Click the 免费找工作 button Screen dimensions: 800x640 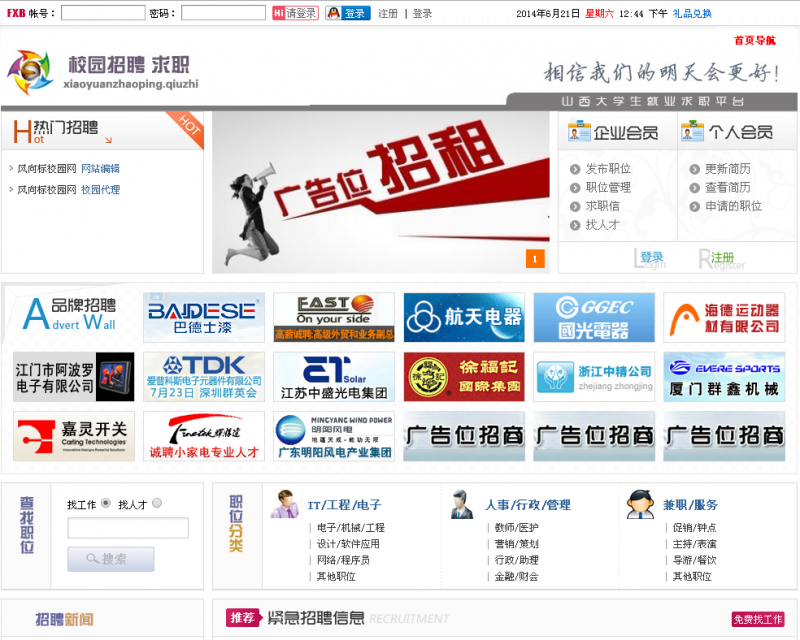pyautogui.click(x=758, y=619)
